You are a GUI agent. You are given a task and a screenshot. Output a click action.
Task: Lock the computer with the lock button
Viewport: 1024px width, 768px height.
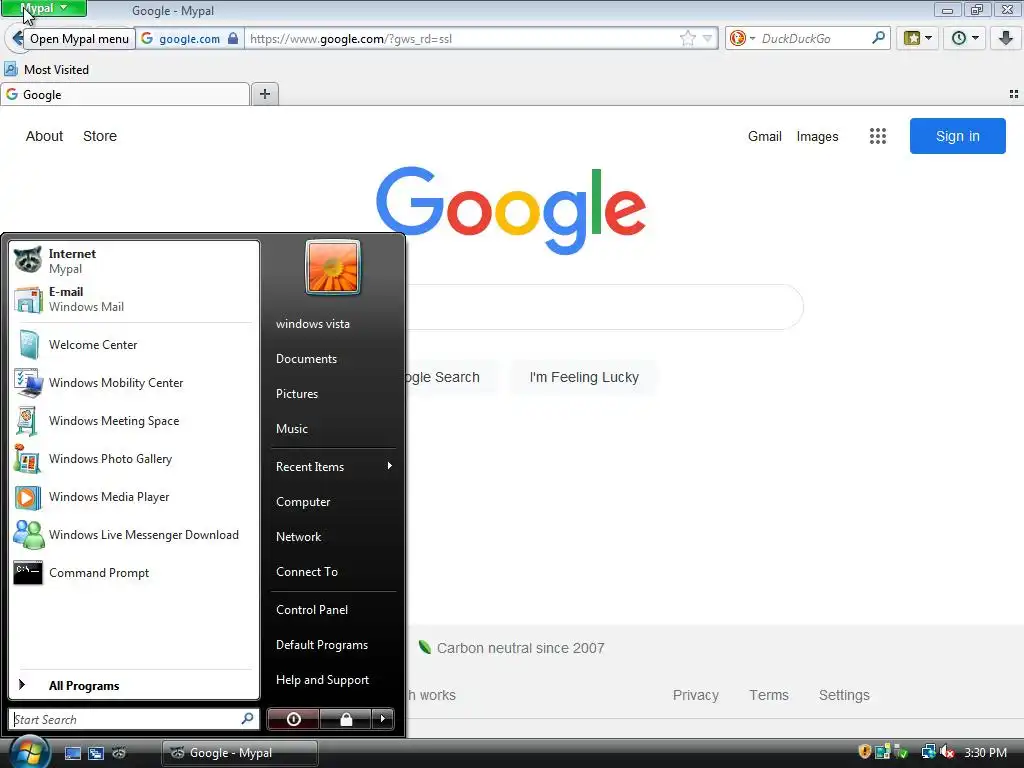346,719
